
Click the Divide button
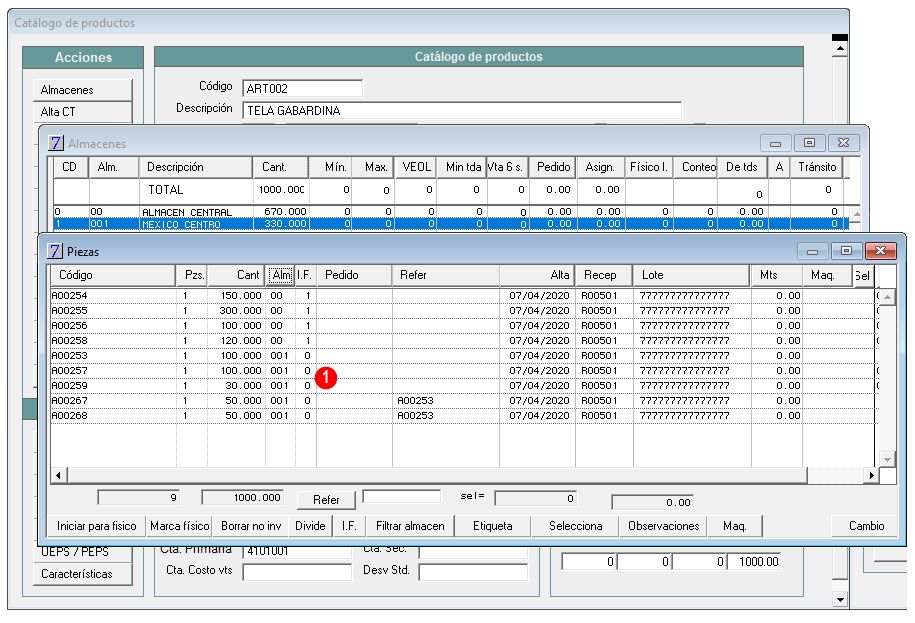pos(310,526)
